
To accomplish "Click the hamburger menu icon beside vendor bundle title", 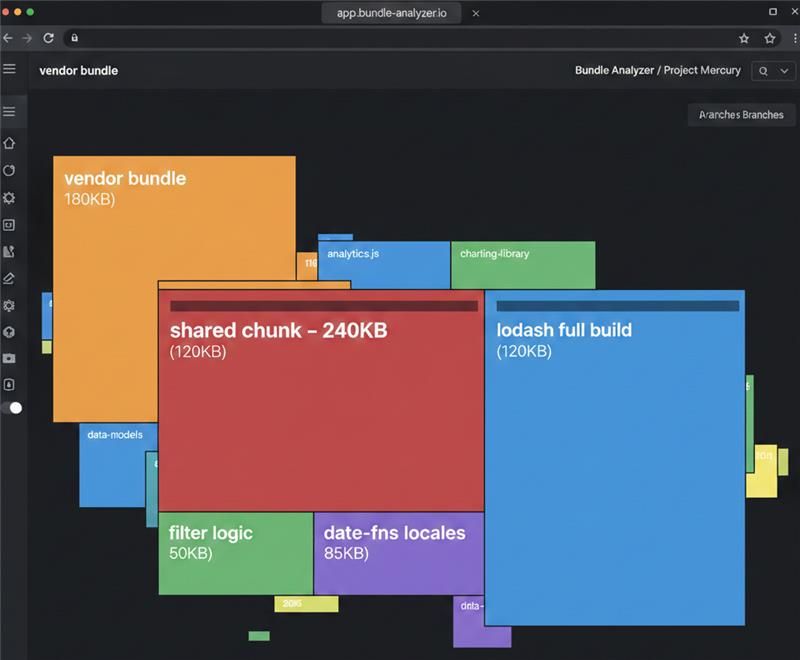I will click(9, 69).
